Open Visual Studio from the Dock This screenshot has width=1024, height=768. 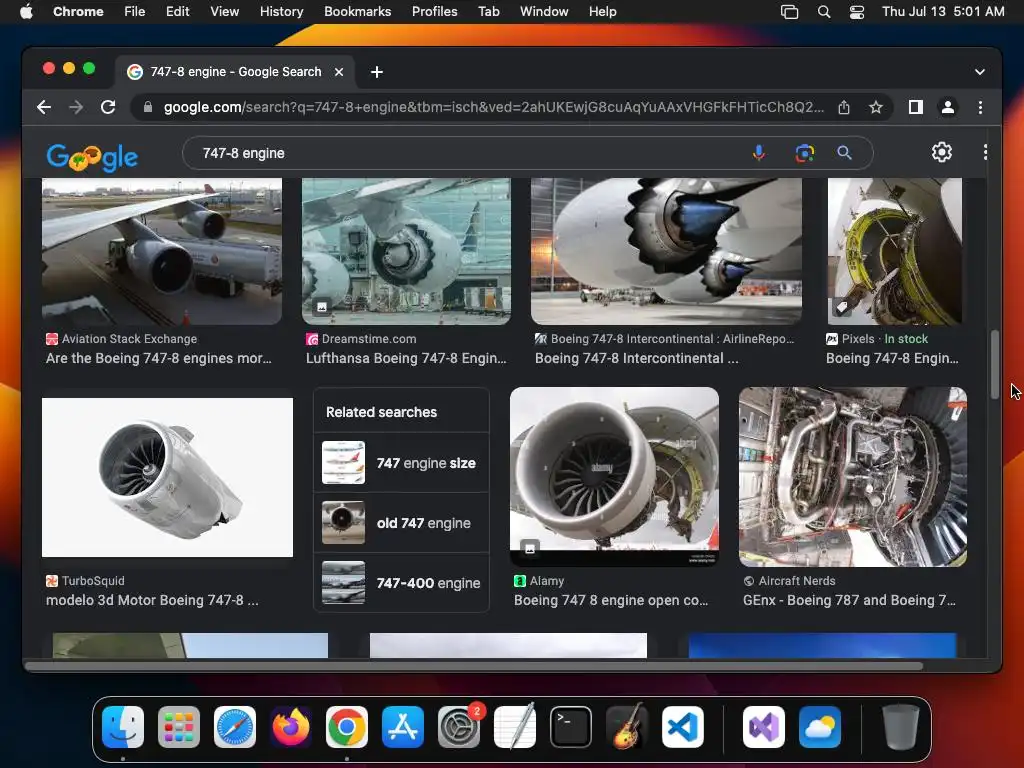pos(764,727)
